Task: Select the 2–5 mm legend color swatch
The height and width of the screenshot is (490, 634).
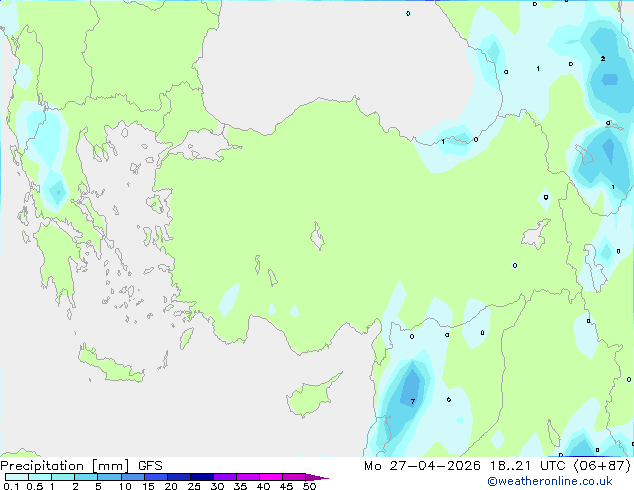Action: pos(86,477)
